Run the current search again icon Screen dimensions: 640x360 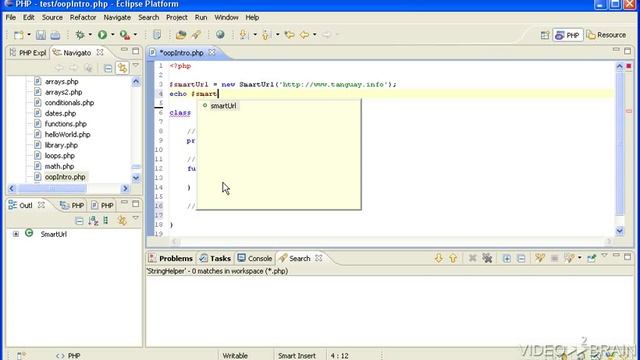pyautogui.click(x=540, y=258)
